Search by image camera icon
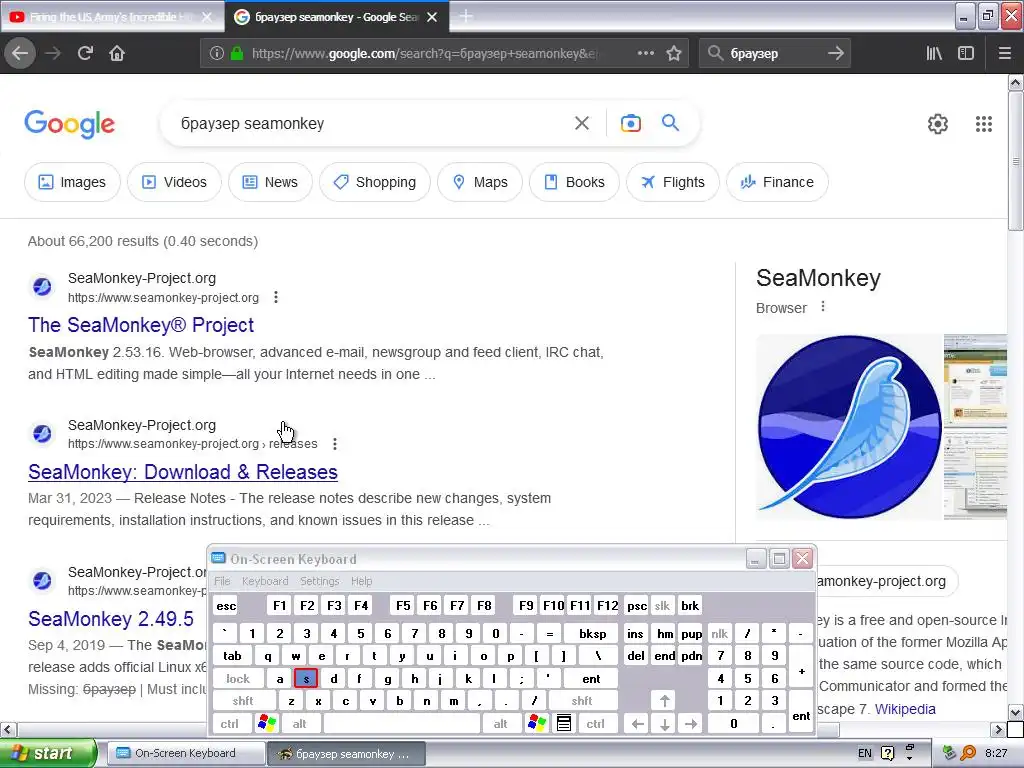Viewport: 1024px width, 768px height. (x=630, y=123)
